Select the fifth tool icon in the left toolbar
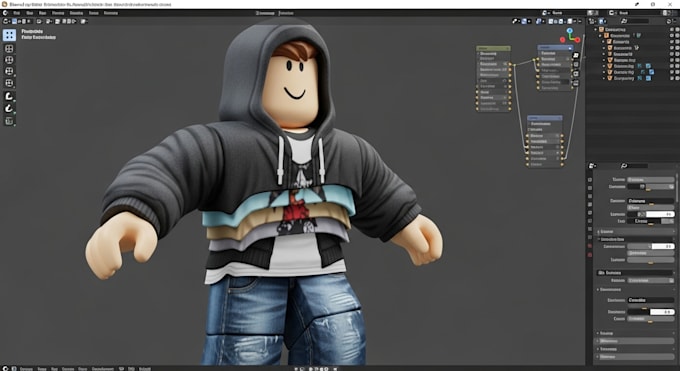 pos(9,83)
